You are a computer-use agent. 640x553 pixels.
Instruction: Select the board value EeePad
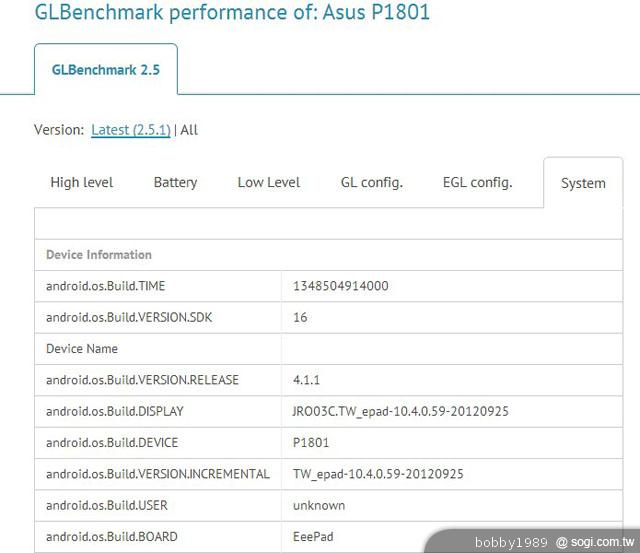(313, 537)
